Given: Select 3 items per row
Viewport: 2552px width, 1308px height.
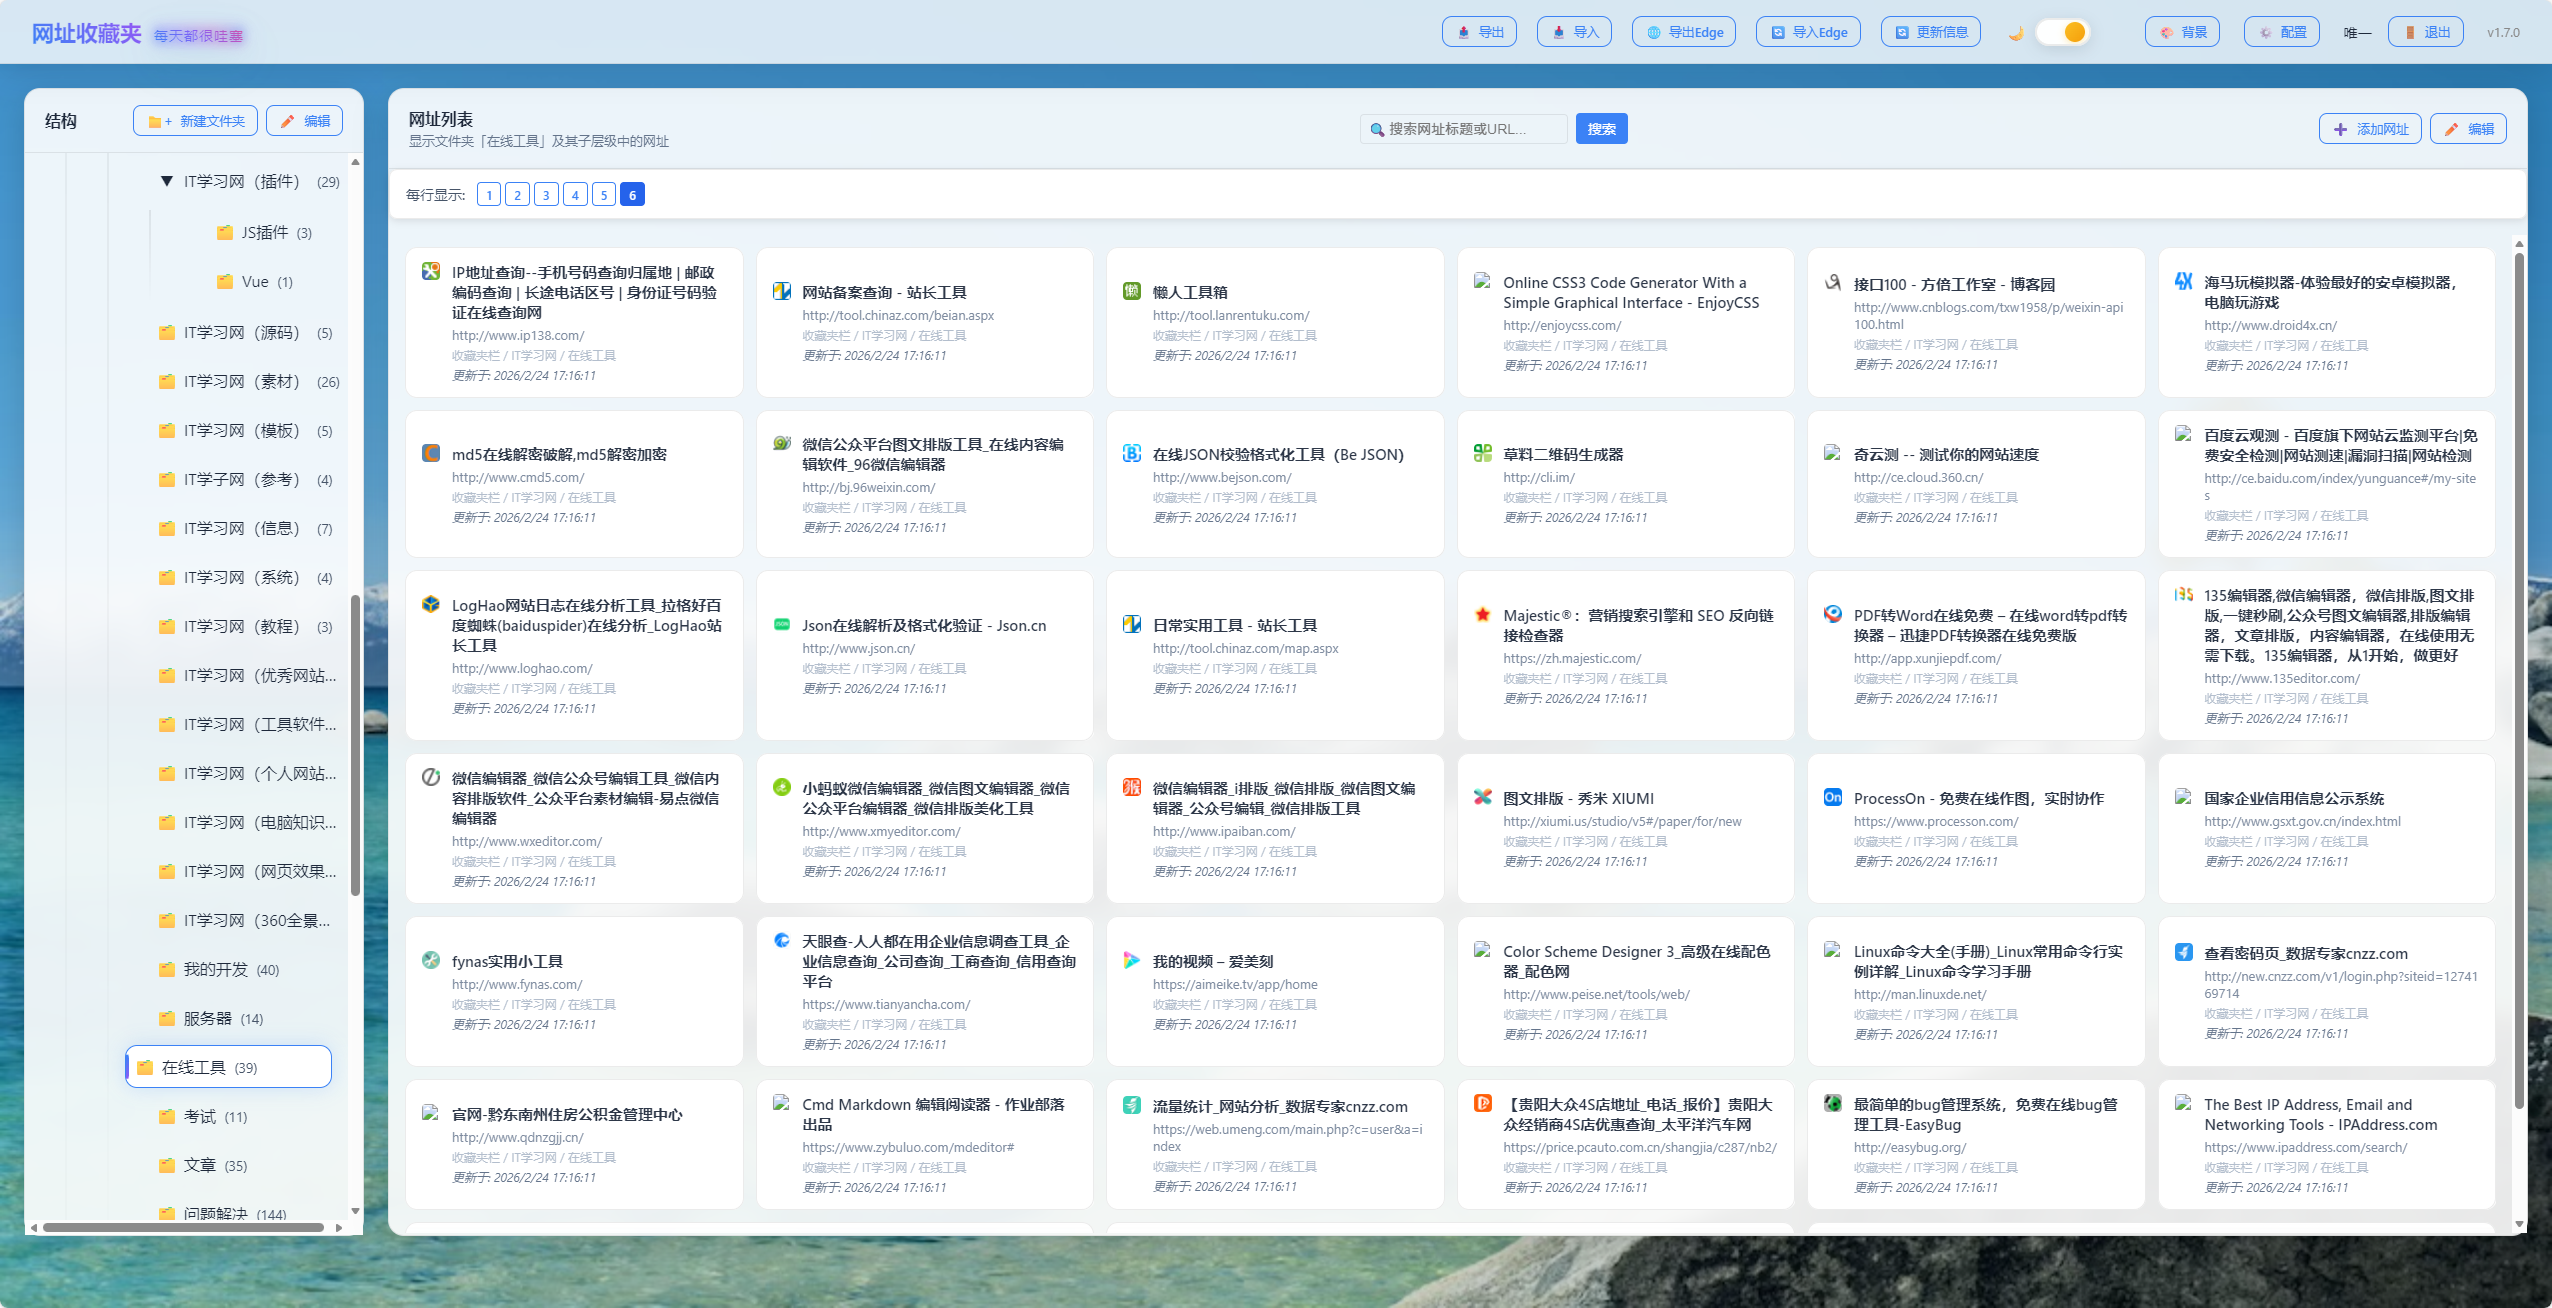Looking at the screenshot, I should coord(546,194).
